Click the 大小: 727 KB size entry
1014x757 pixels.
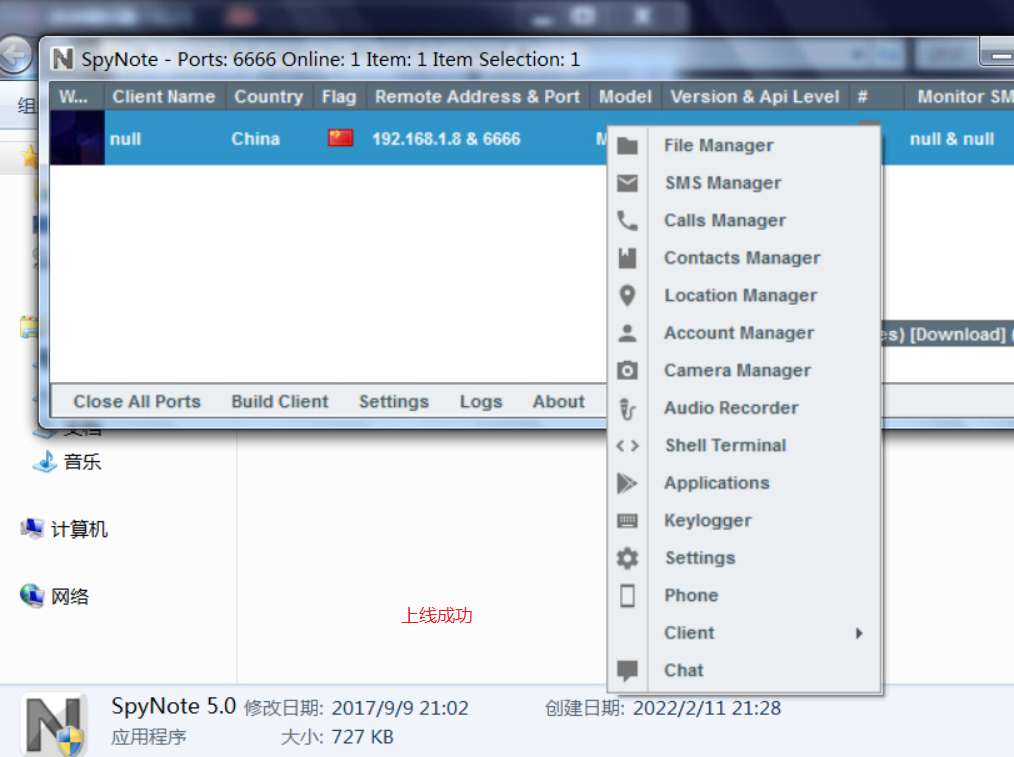point(337,737)
